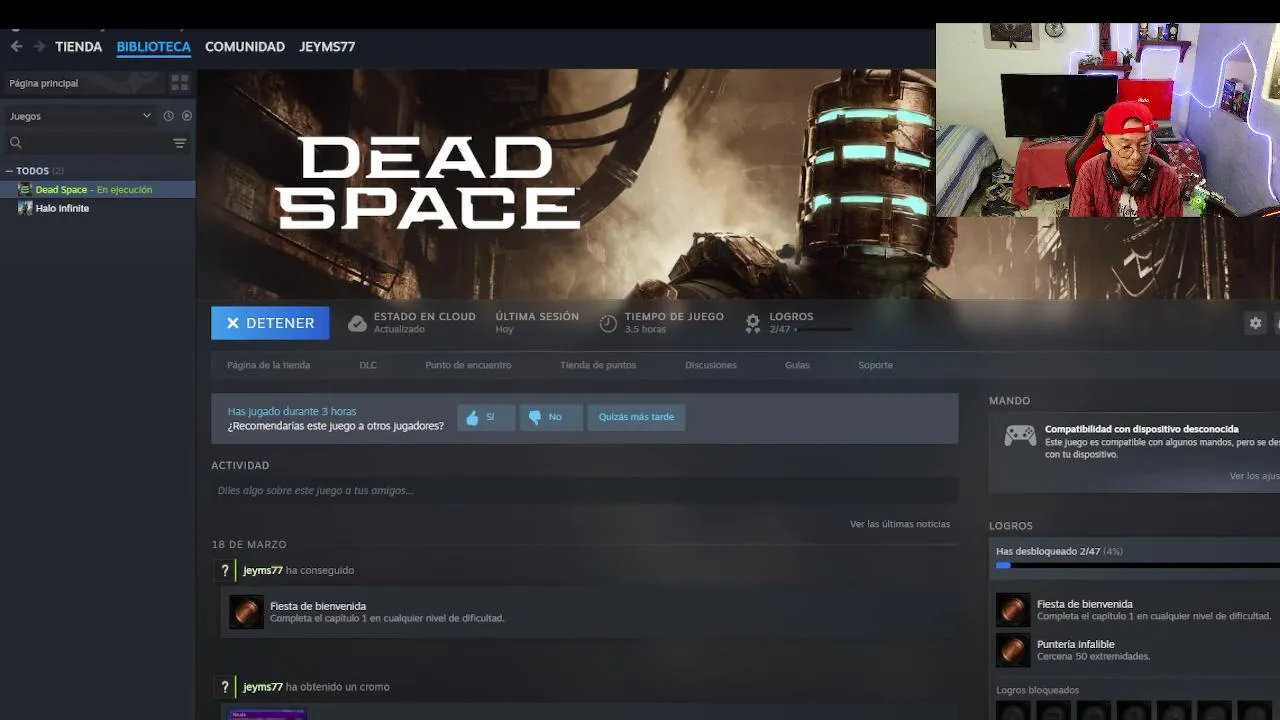Open Fiesta de bienvenida activity title
Screen dimensions: 1280x720
[x=318, y=606]
